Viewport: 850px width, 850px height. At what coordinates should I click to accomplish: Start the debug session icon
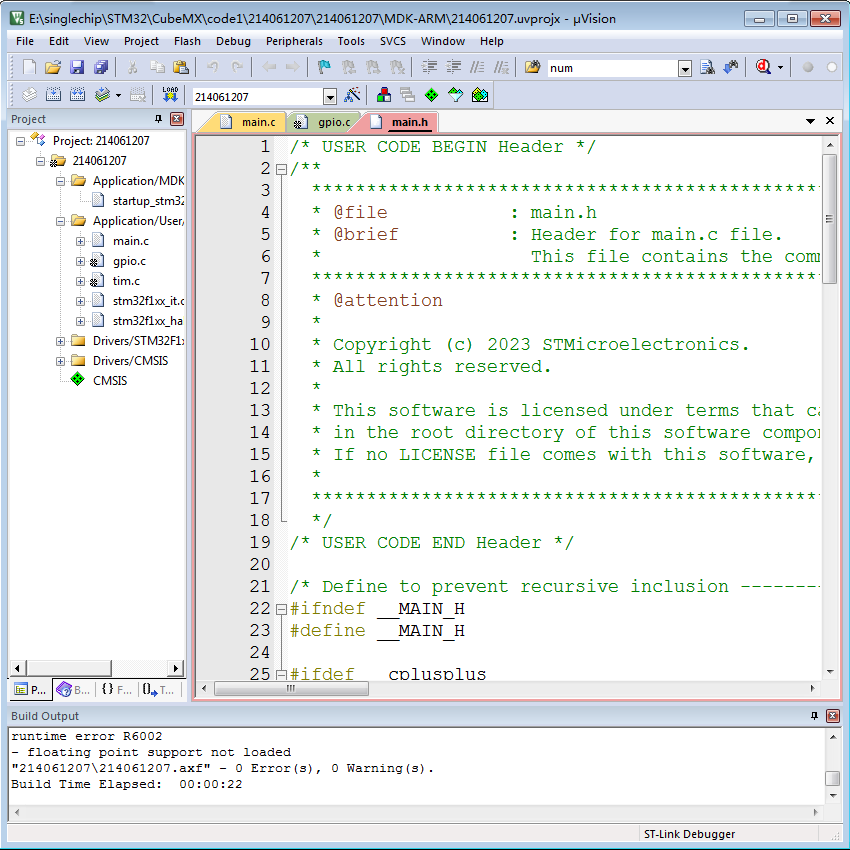click(763, 67)
